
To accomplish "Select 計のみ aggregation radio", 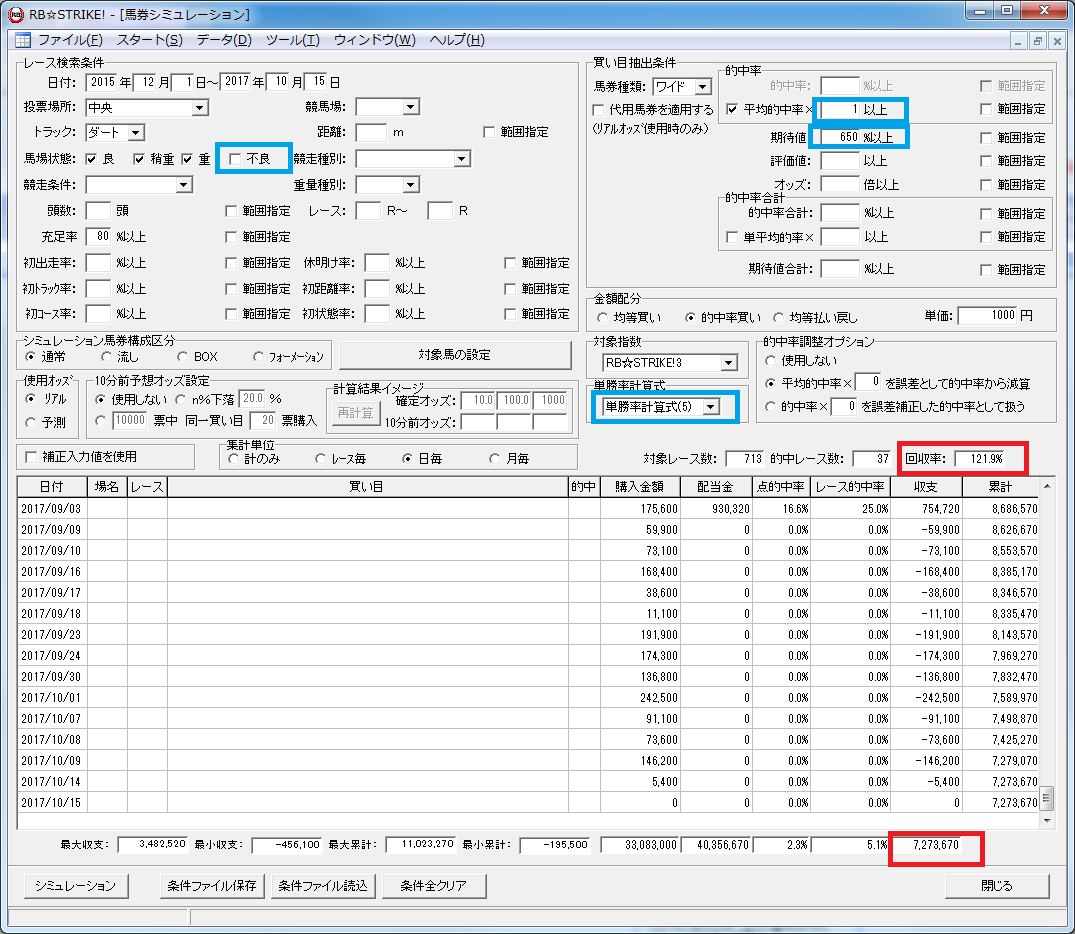I will click(x=234, y=459).
